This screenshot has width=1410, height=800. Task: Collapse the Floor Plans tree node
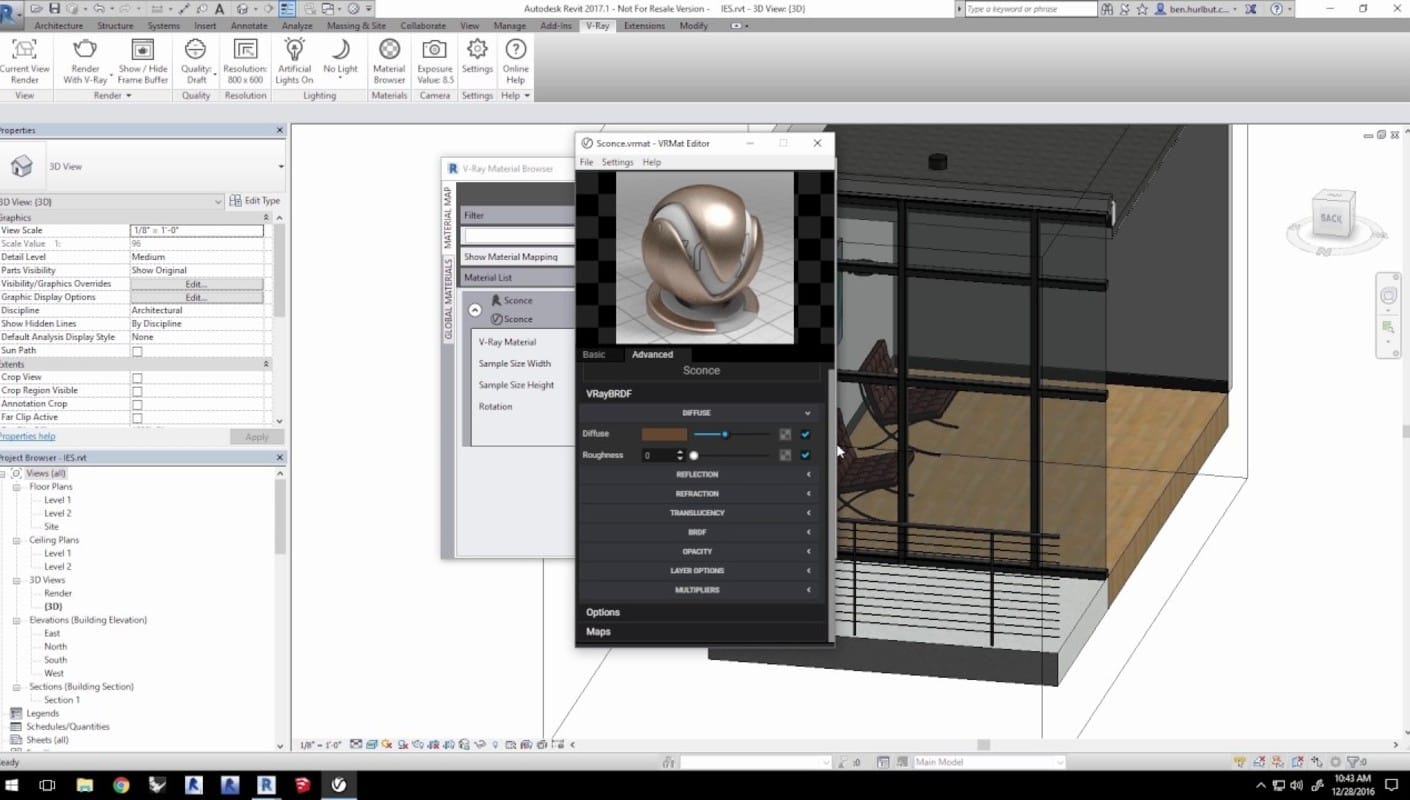click(x=17, y=487)
